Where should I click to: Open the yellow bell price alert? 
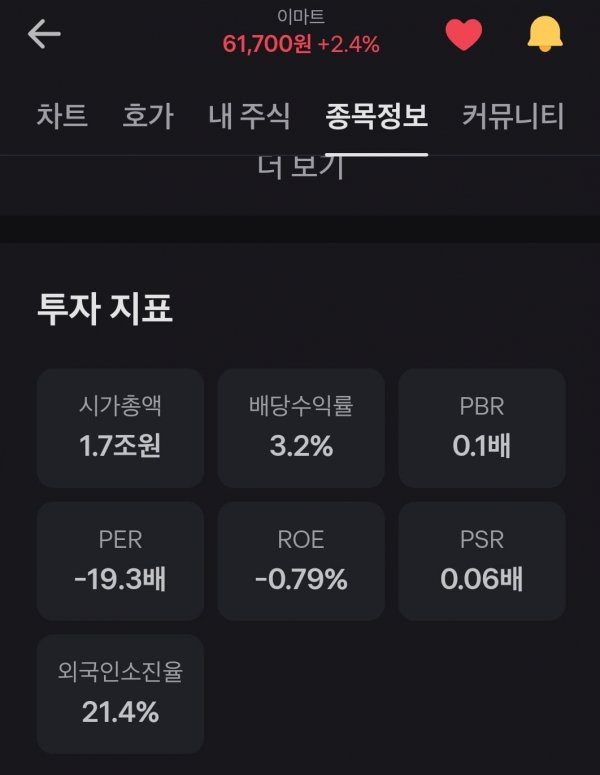(x=545, y=34)
